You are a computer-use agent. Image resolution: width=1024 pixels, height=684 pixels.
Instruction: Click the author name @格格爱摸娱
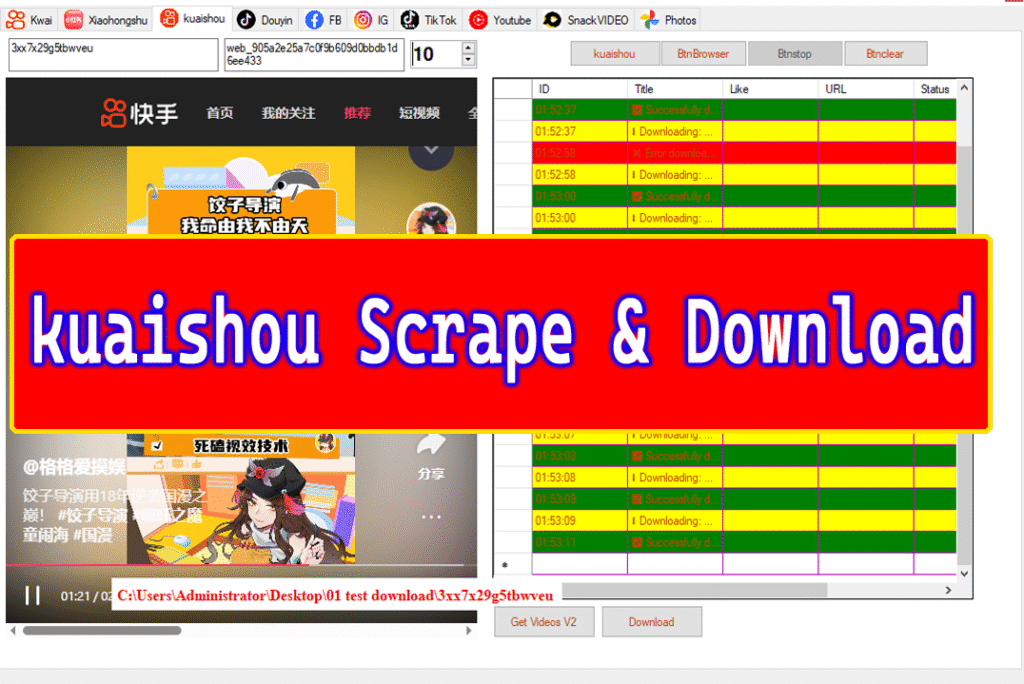pyautogui.click(x=74, y=467)
